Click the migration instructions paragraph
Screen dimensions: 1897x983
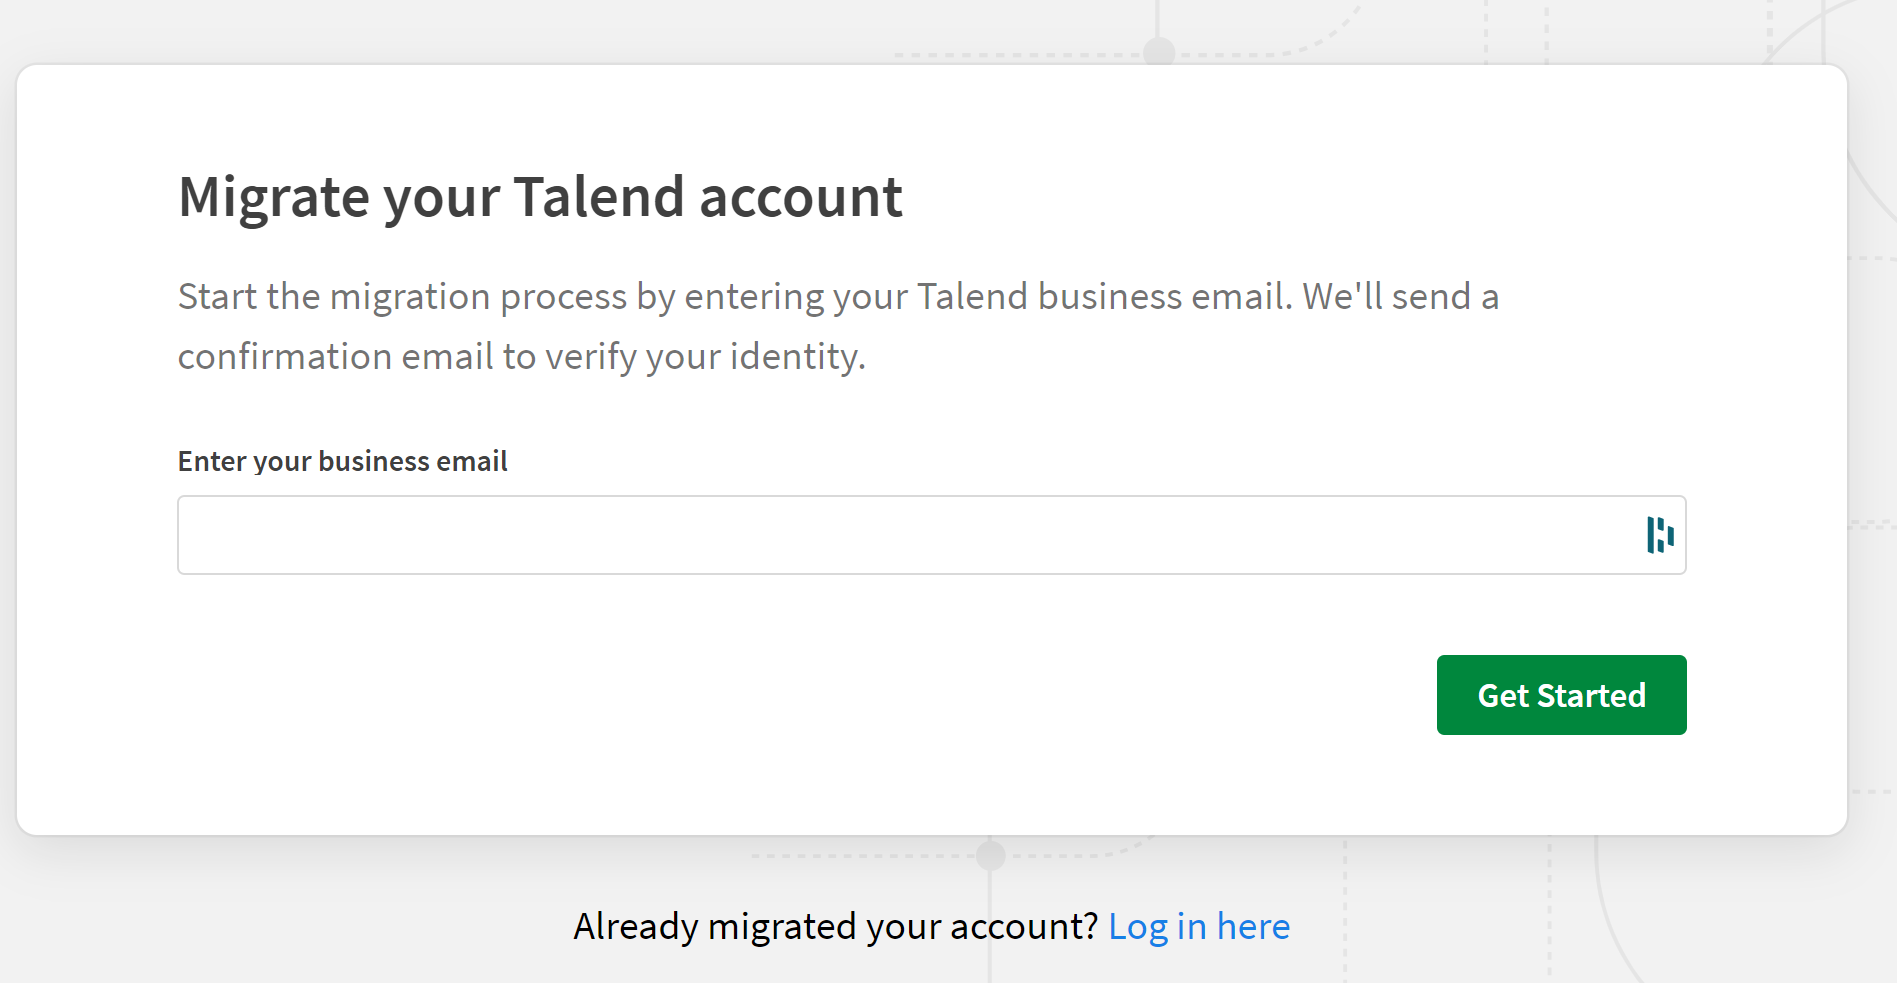(x=838, y=325)
